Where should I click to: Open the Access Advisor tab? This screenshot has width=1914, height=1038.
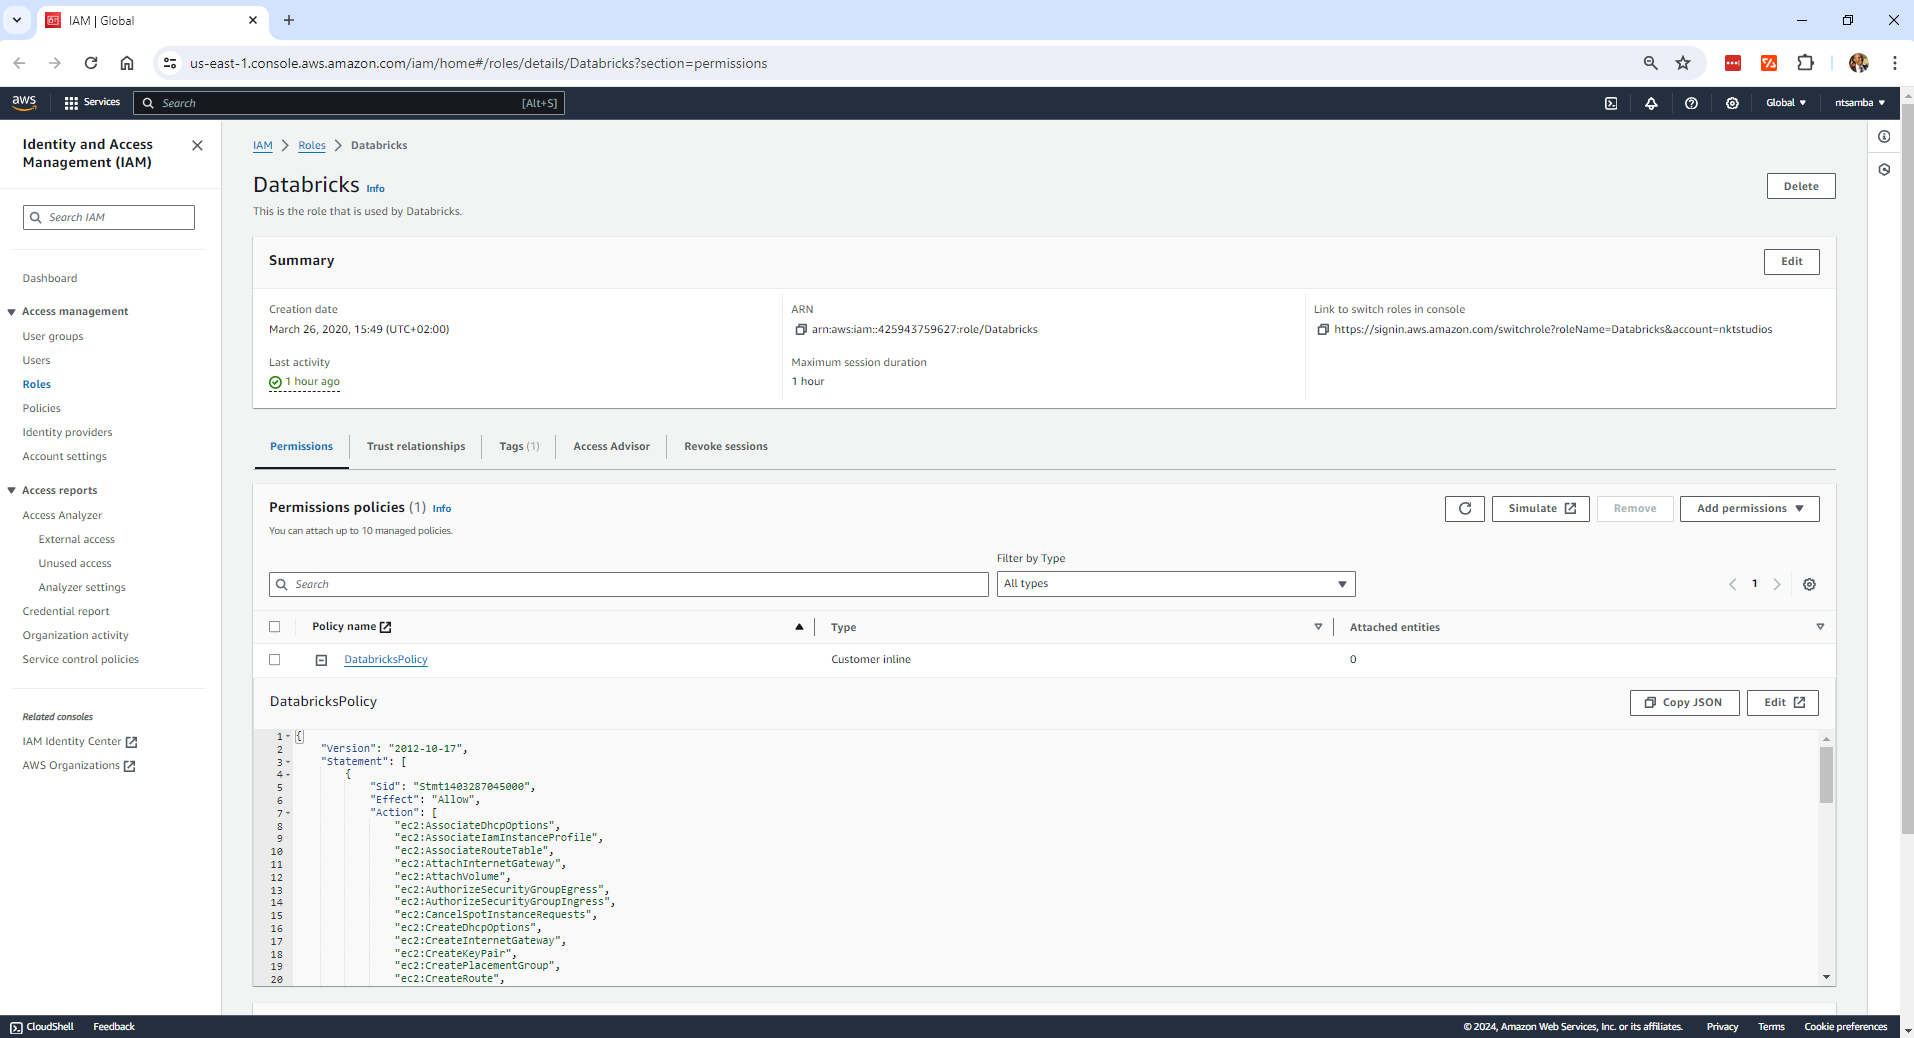(611, 447)
